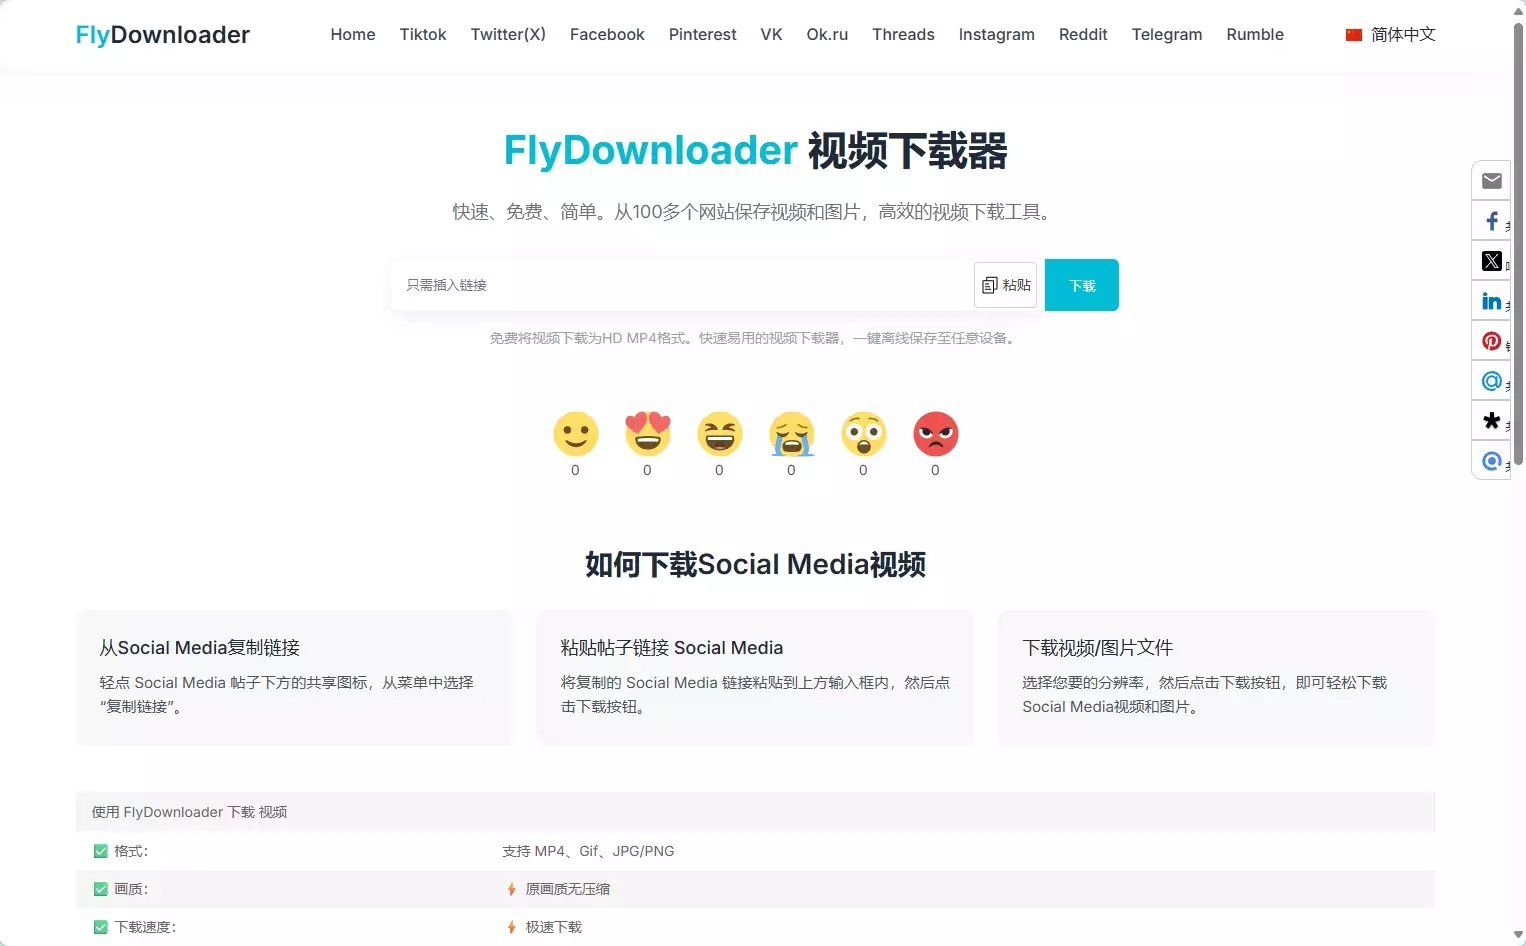Share page via LinkedIn sidebar icon
This screenshot has width=1526, height=946.
tap(1491, 301)
